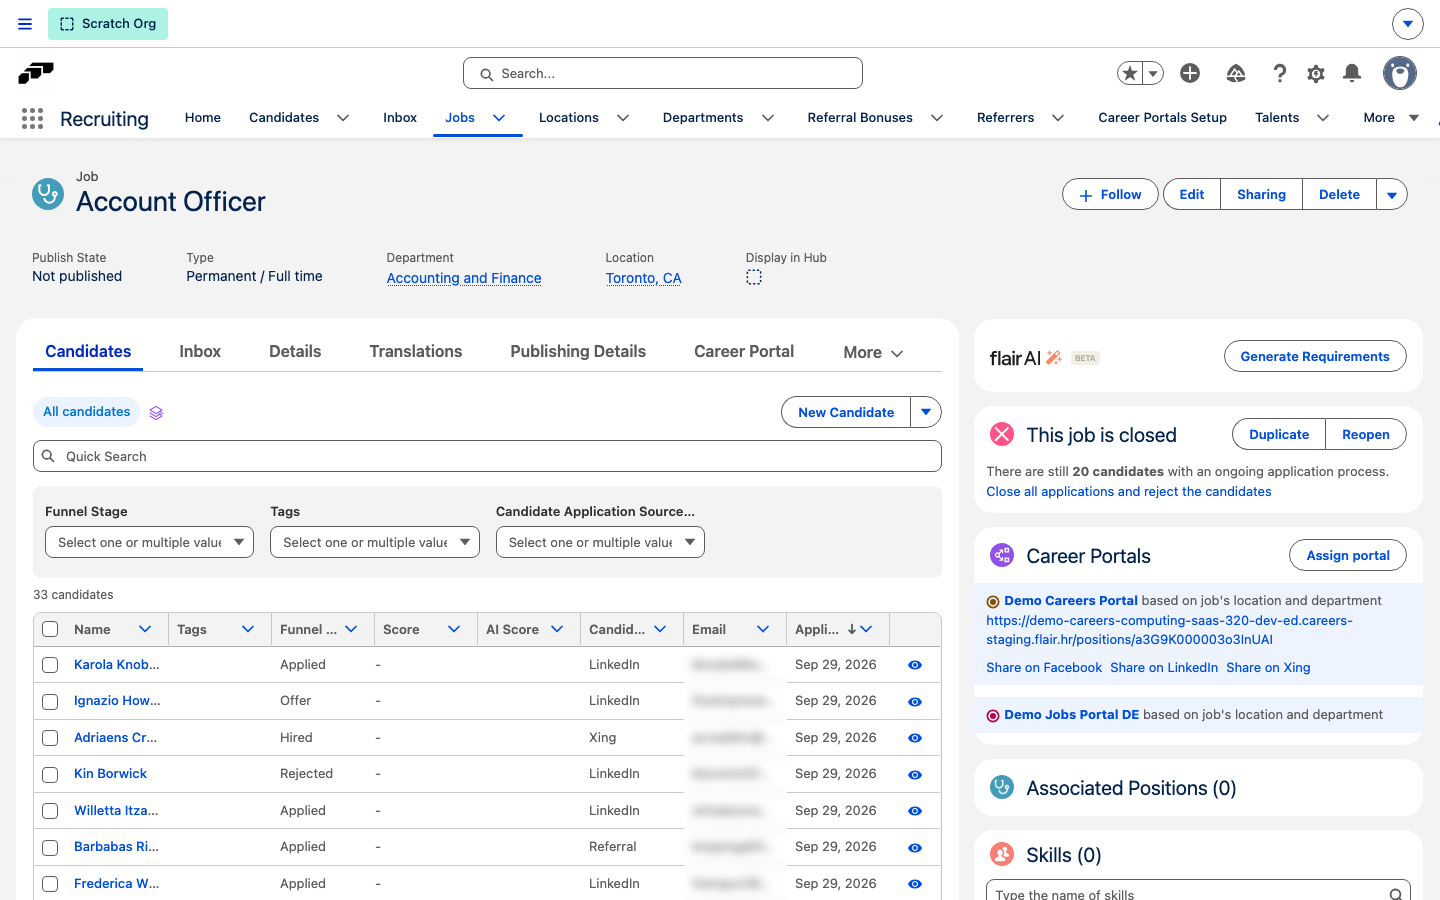The height and width of the screenshot is (900, 1440).
Task: Check the Karola Knob row checkbox
Action: tap(50, 665)
